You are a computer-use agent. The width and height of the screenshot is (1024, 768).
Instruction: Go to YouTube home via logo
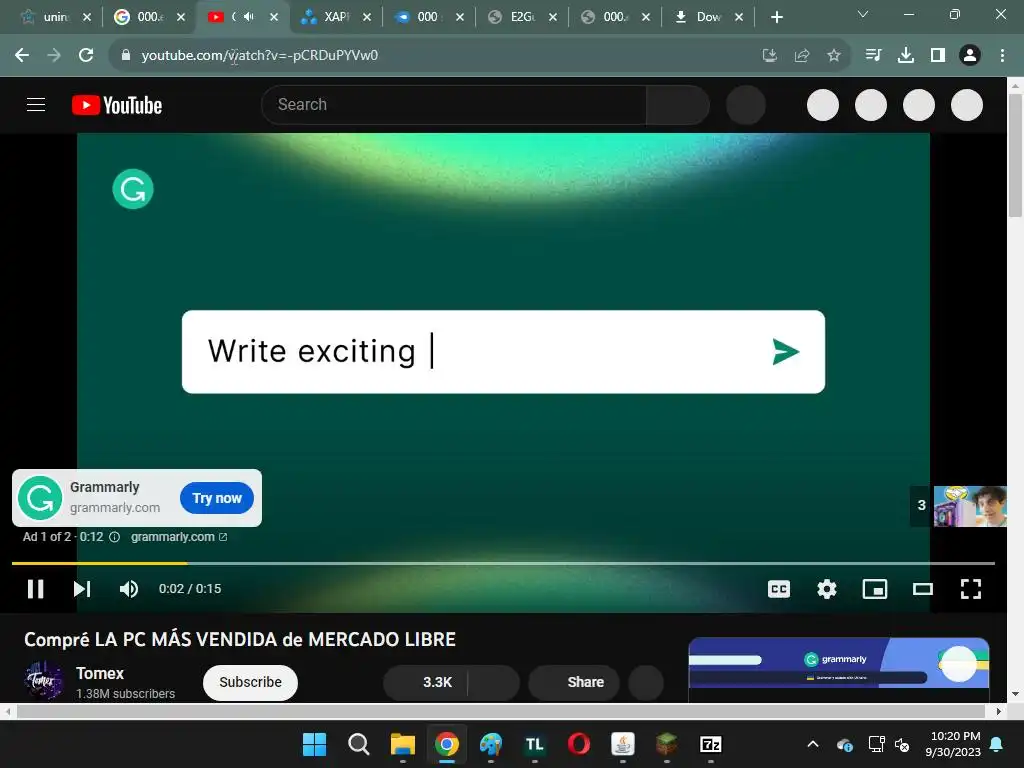click(x=117, y=105)
